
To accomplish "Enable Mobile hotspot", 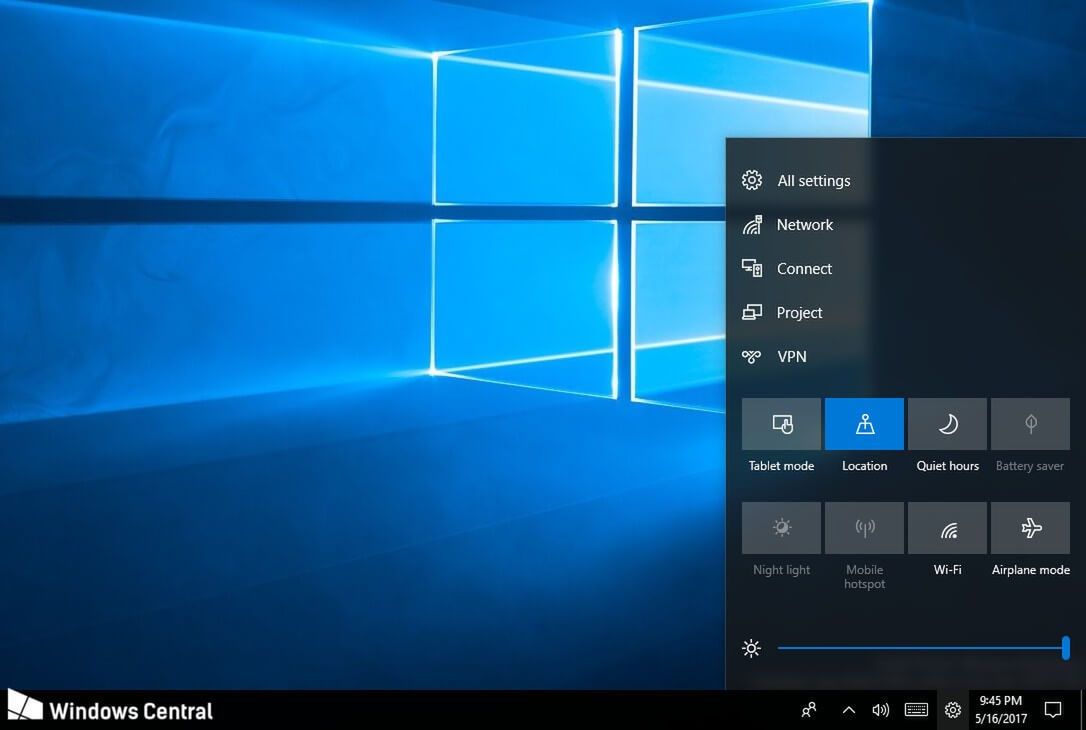I will (x=864, y=528).
